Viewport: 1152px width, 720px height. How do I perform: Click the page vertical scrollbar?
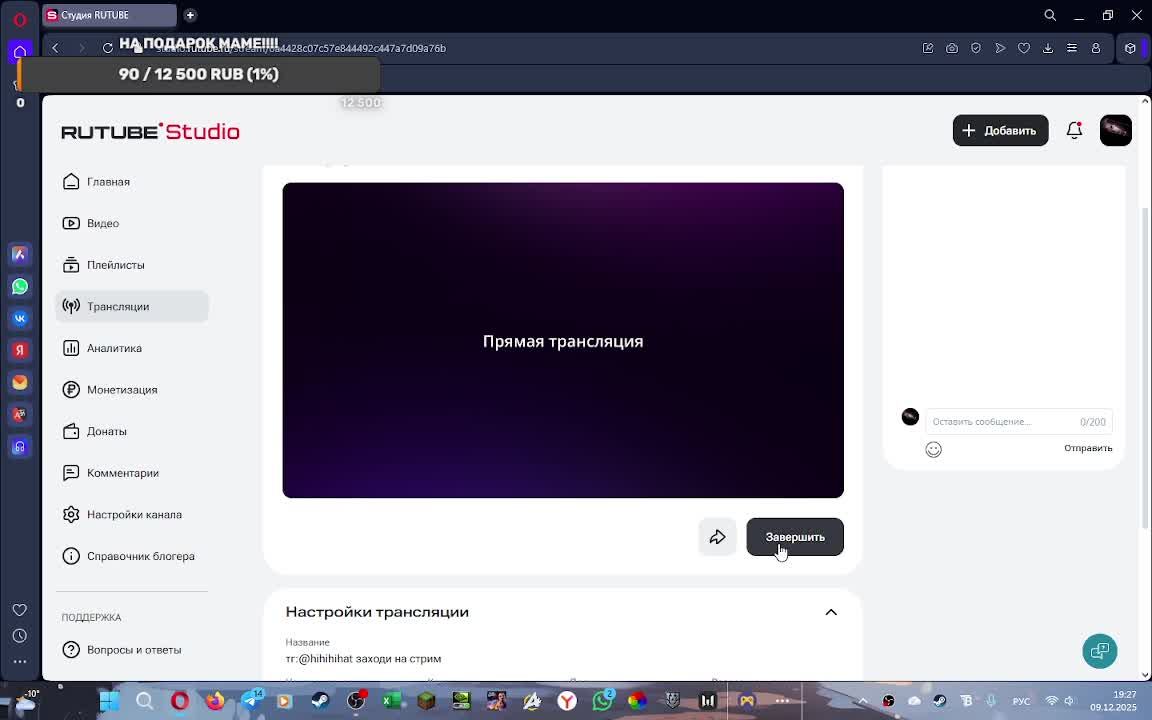coord(1145,367)
